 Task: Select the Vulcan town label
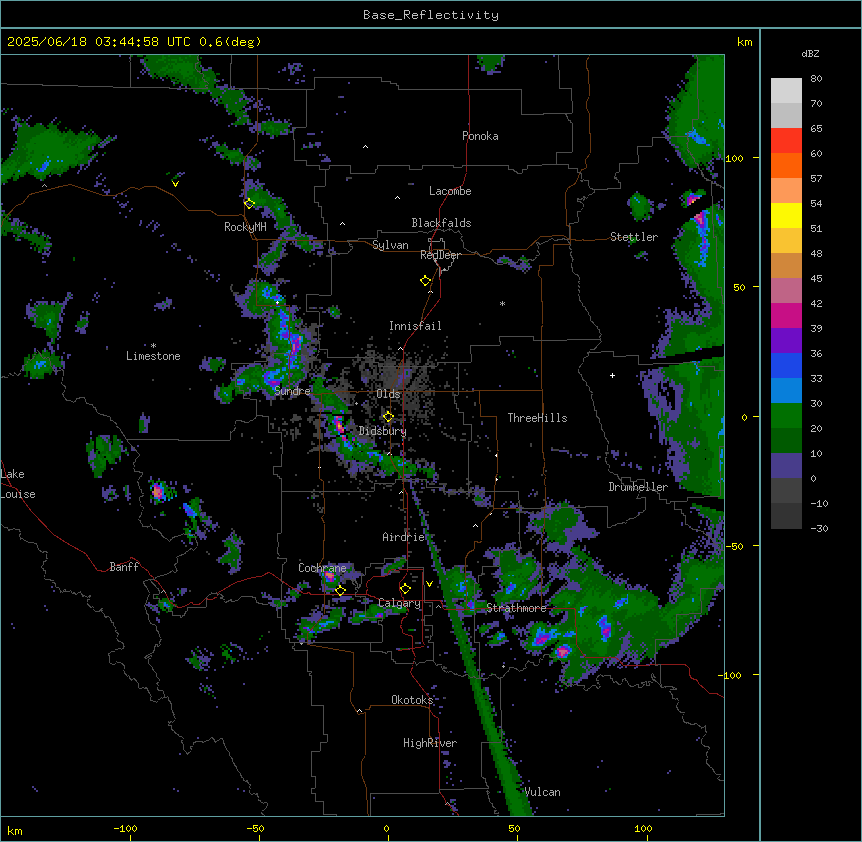point(543,792)
